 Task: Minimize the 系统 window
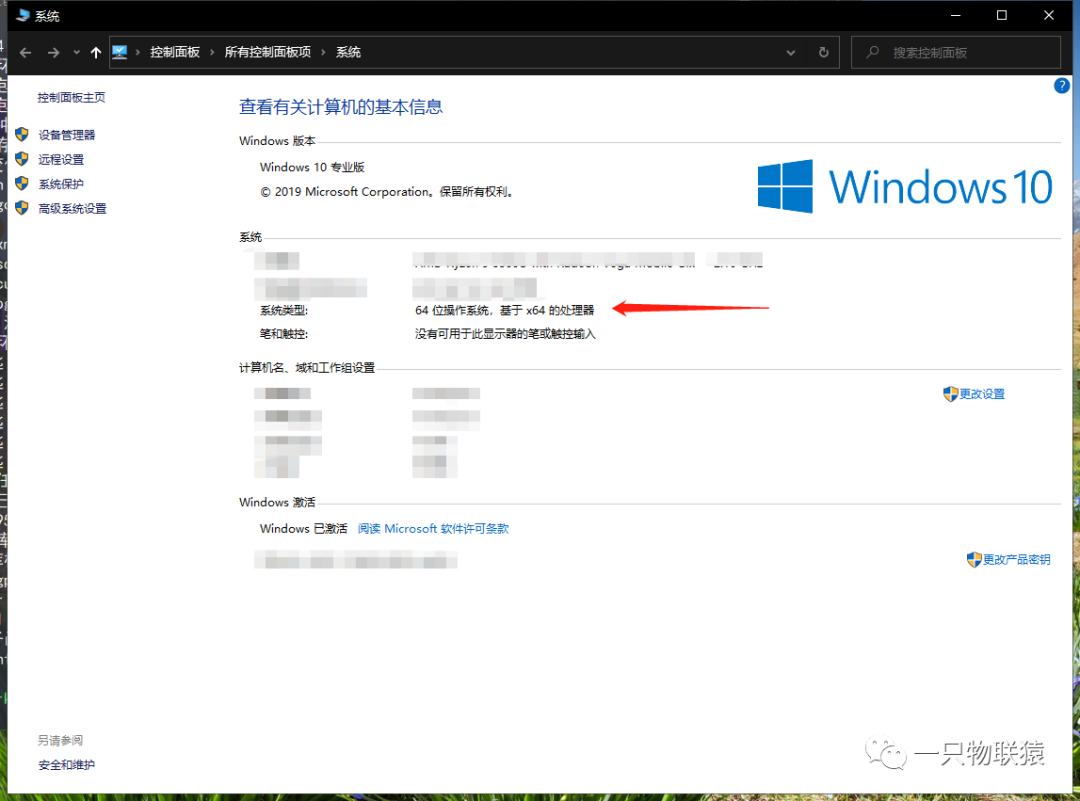tap(955, 15)
